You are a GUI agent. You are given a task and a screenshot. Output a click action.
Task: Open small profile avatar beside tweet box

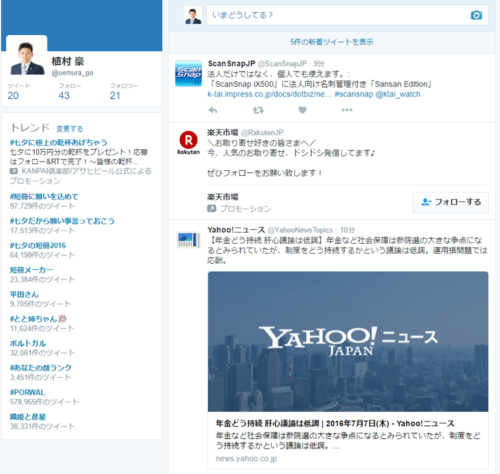[x=193, y=15]
